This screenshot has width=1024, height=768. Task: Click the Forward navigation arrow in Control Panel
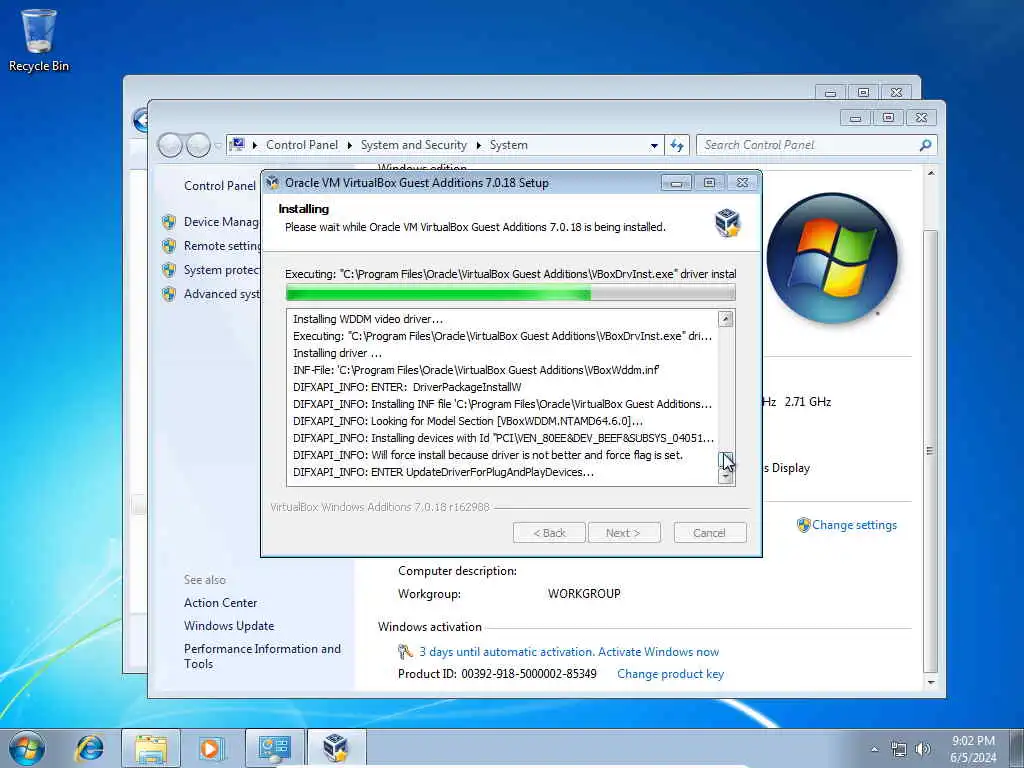tap(198, 145)
